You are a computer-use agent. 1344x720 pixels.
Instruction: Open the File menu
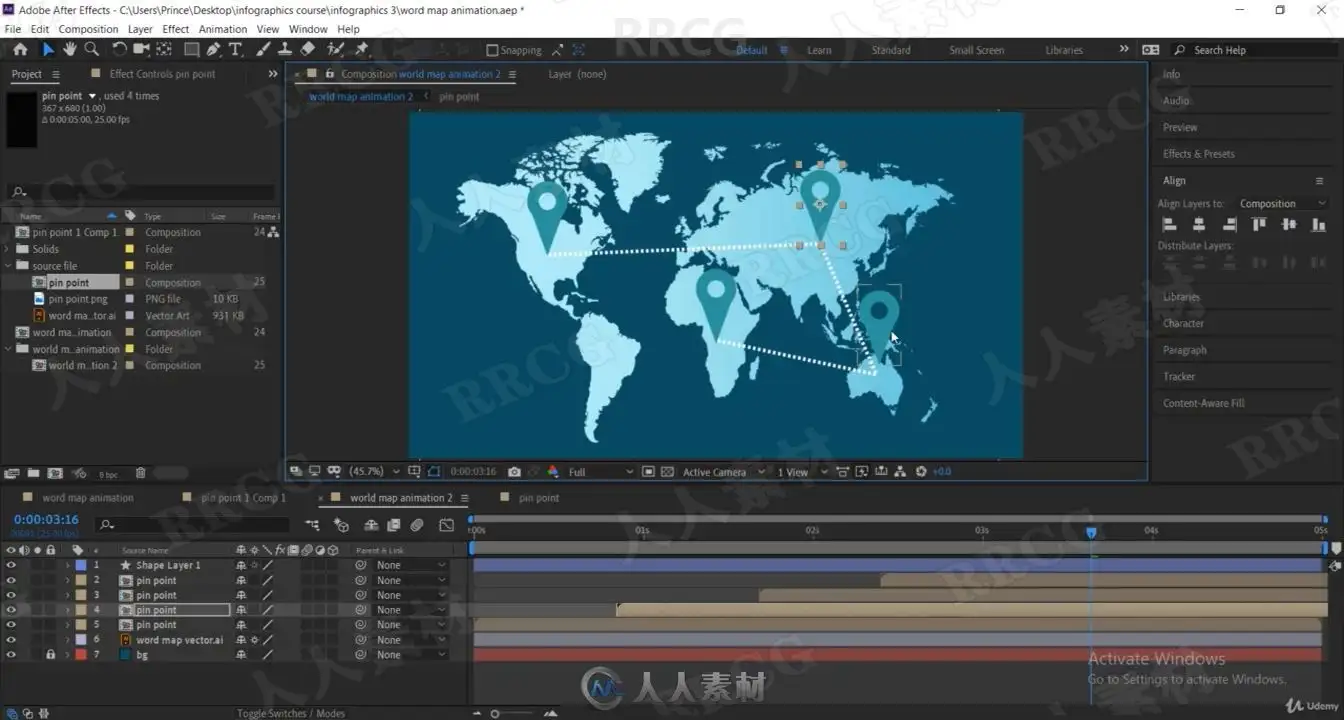[13, 29]
